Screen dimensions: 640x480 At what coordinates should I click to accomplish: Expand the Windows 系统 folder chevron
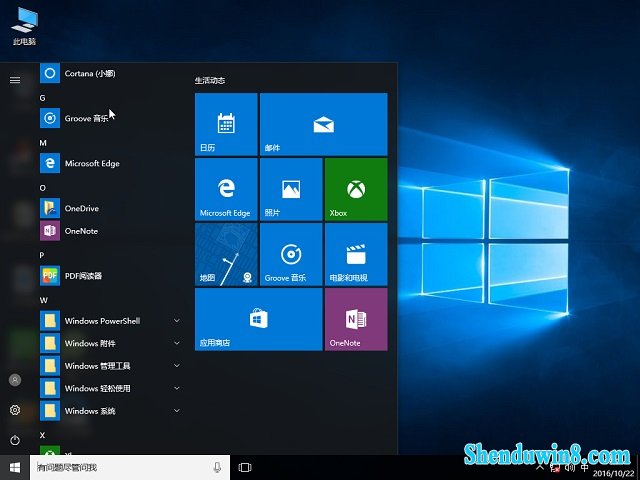177,411
